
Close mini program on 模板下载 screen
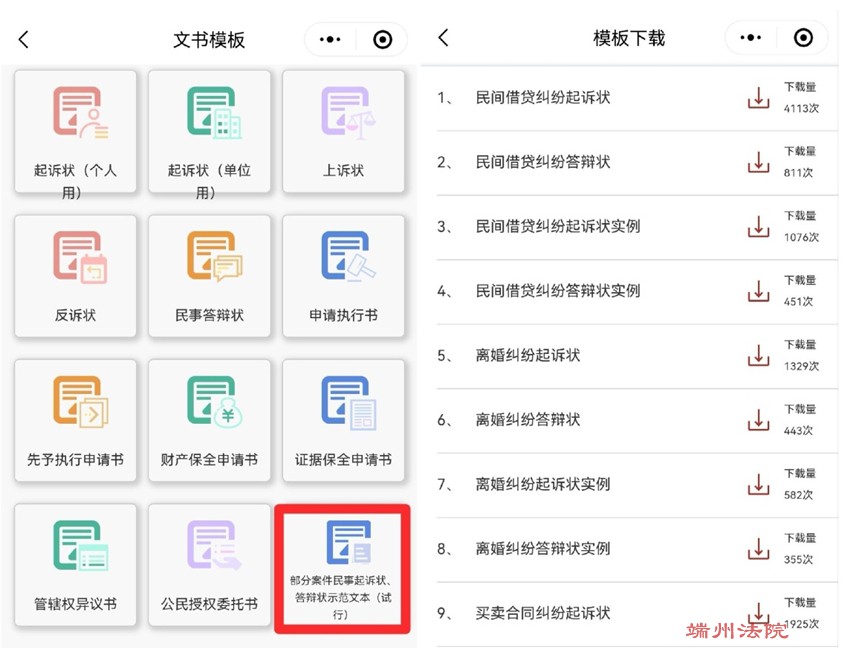[803, 38]
